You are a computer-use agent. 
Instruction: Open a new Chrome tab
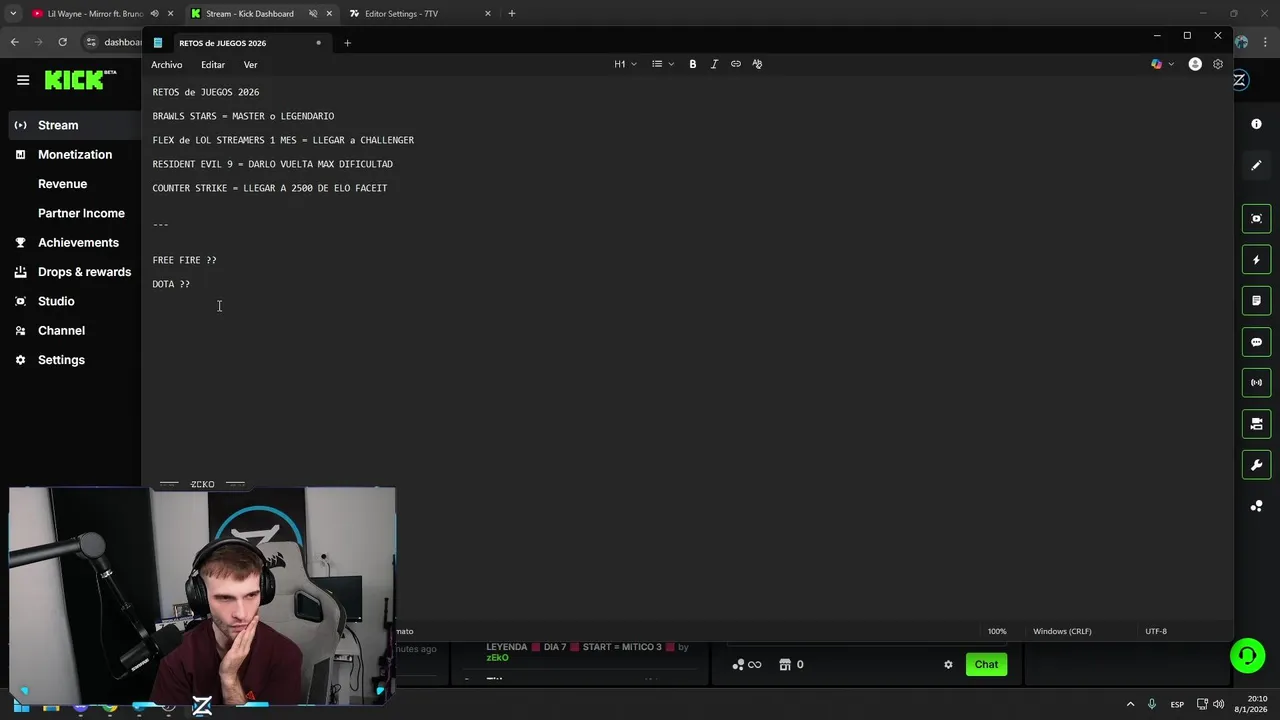pos(512,14)
